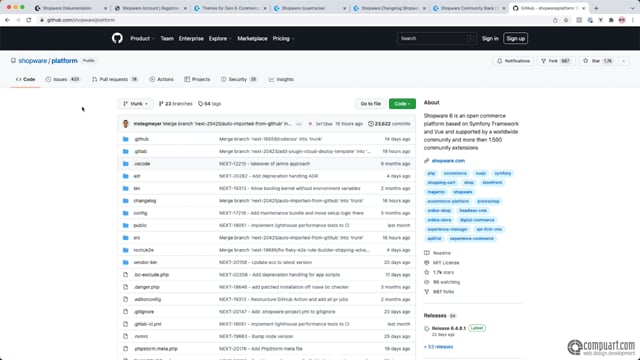Open the Explore dropdown menu
Image resolution: width=640 pixels, height=360 pixels.
point(220,38)
